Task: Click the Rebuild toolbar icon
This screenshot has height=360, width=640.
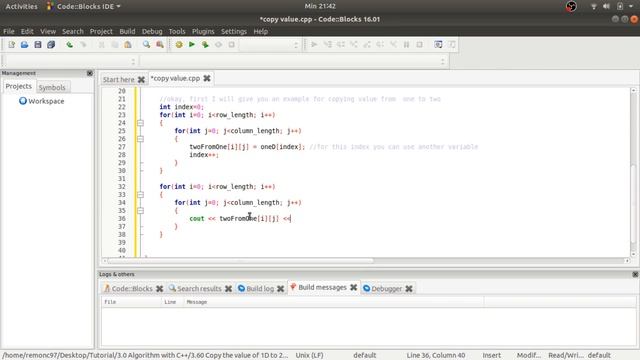Action: (x=218, y=44)
